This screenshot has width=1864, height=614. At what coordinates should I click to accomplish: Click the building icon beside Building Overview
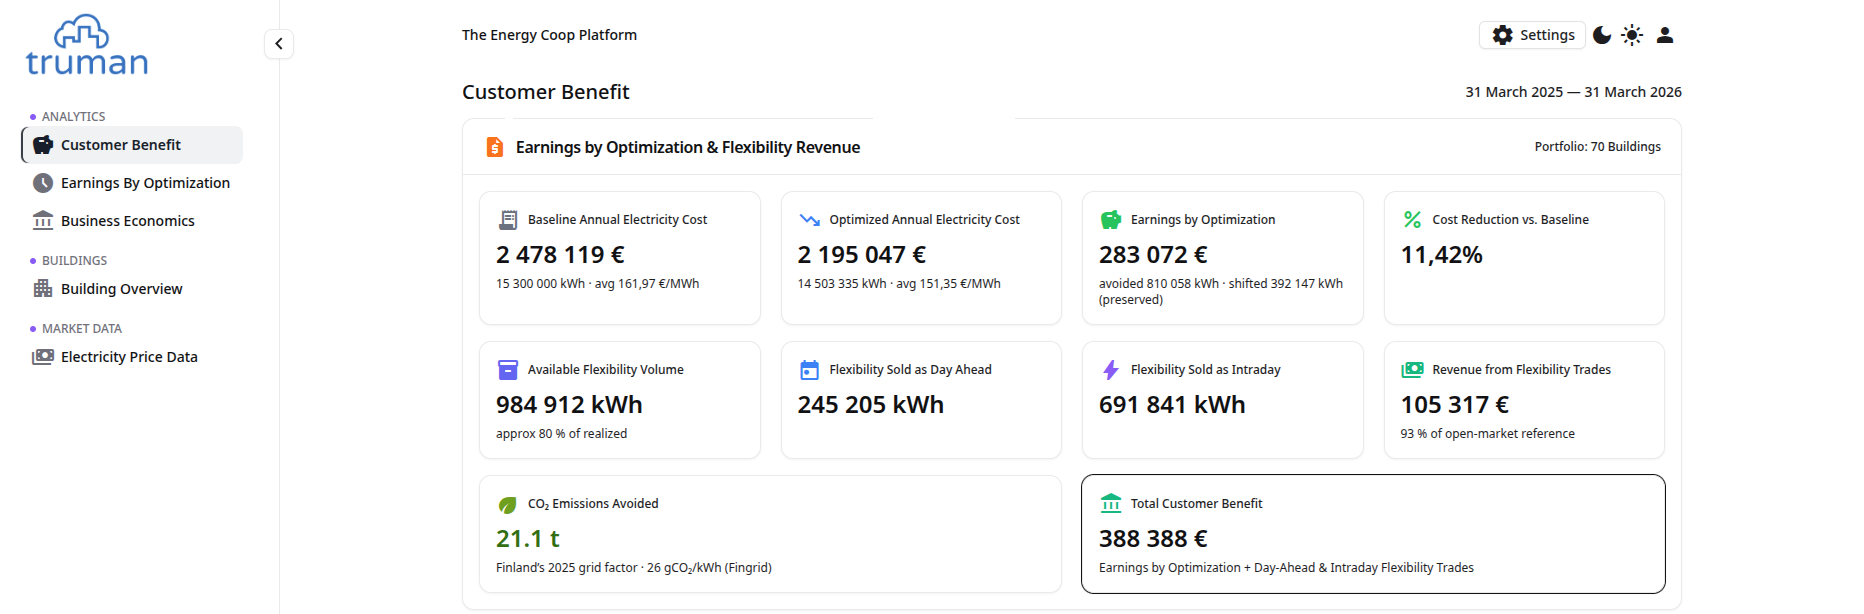click(43, 288)
